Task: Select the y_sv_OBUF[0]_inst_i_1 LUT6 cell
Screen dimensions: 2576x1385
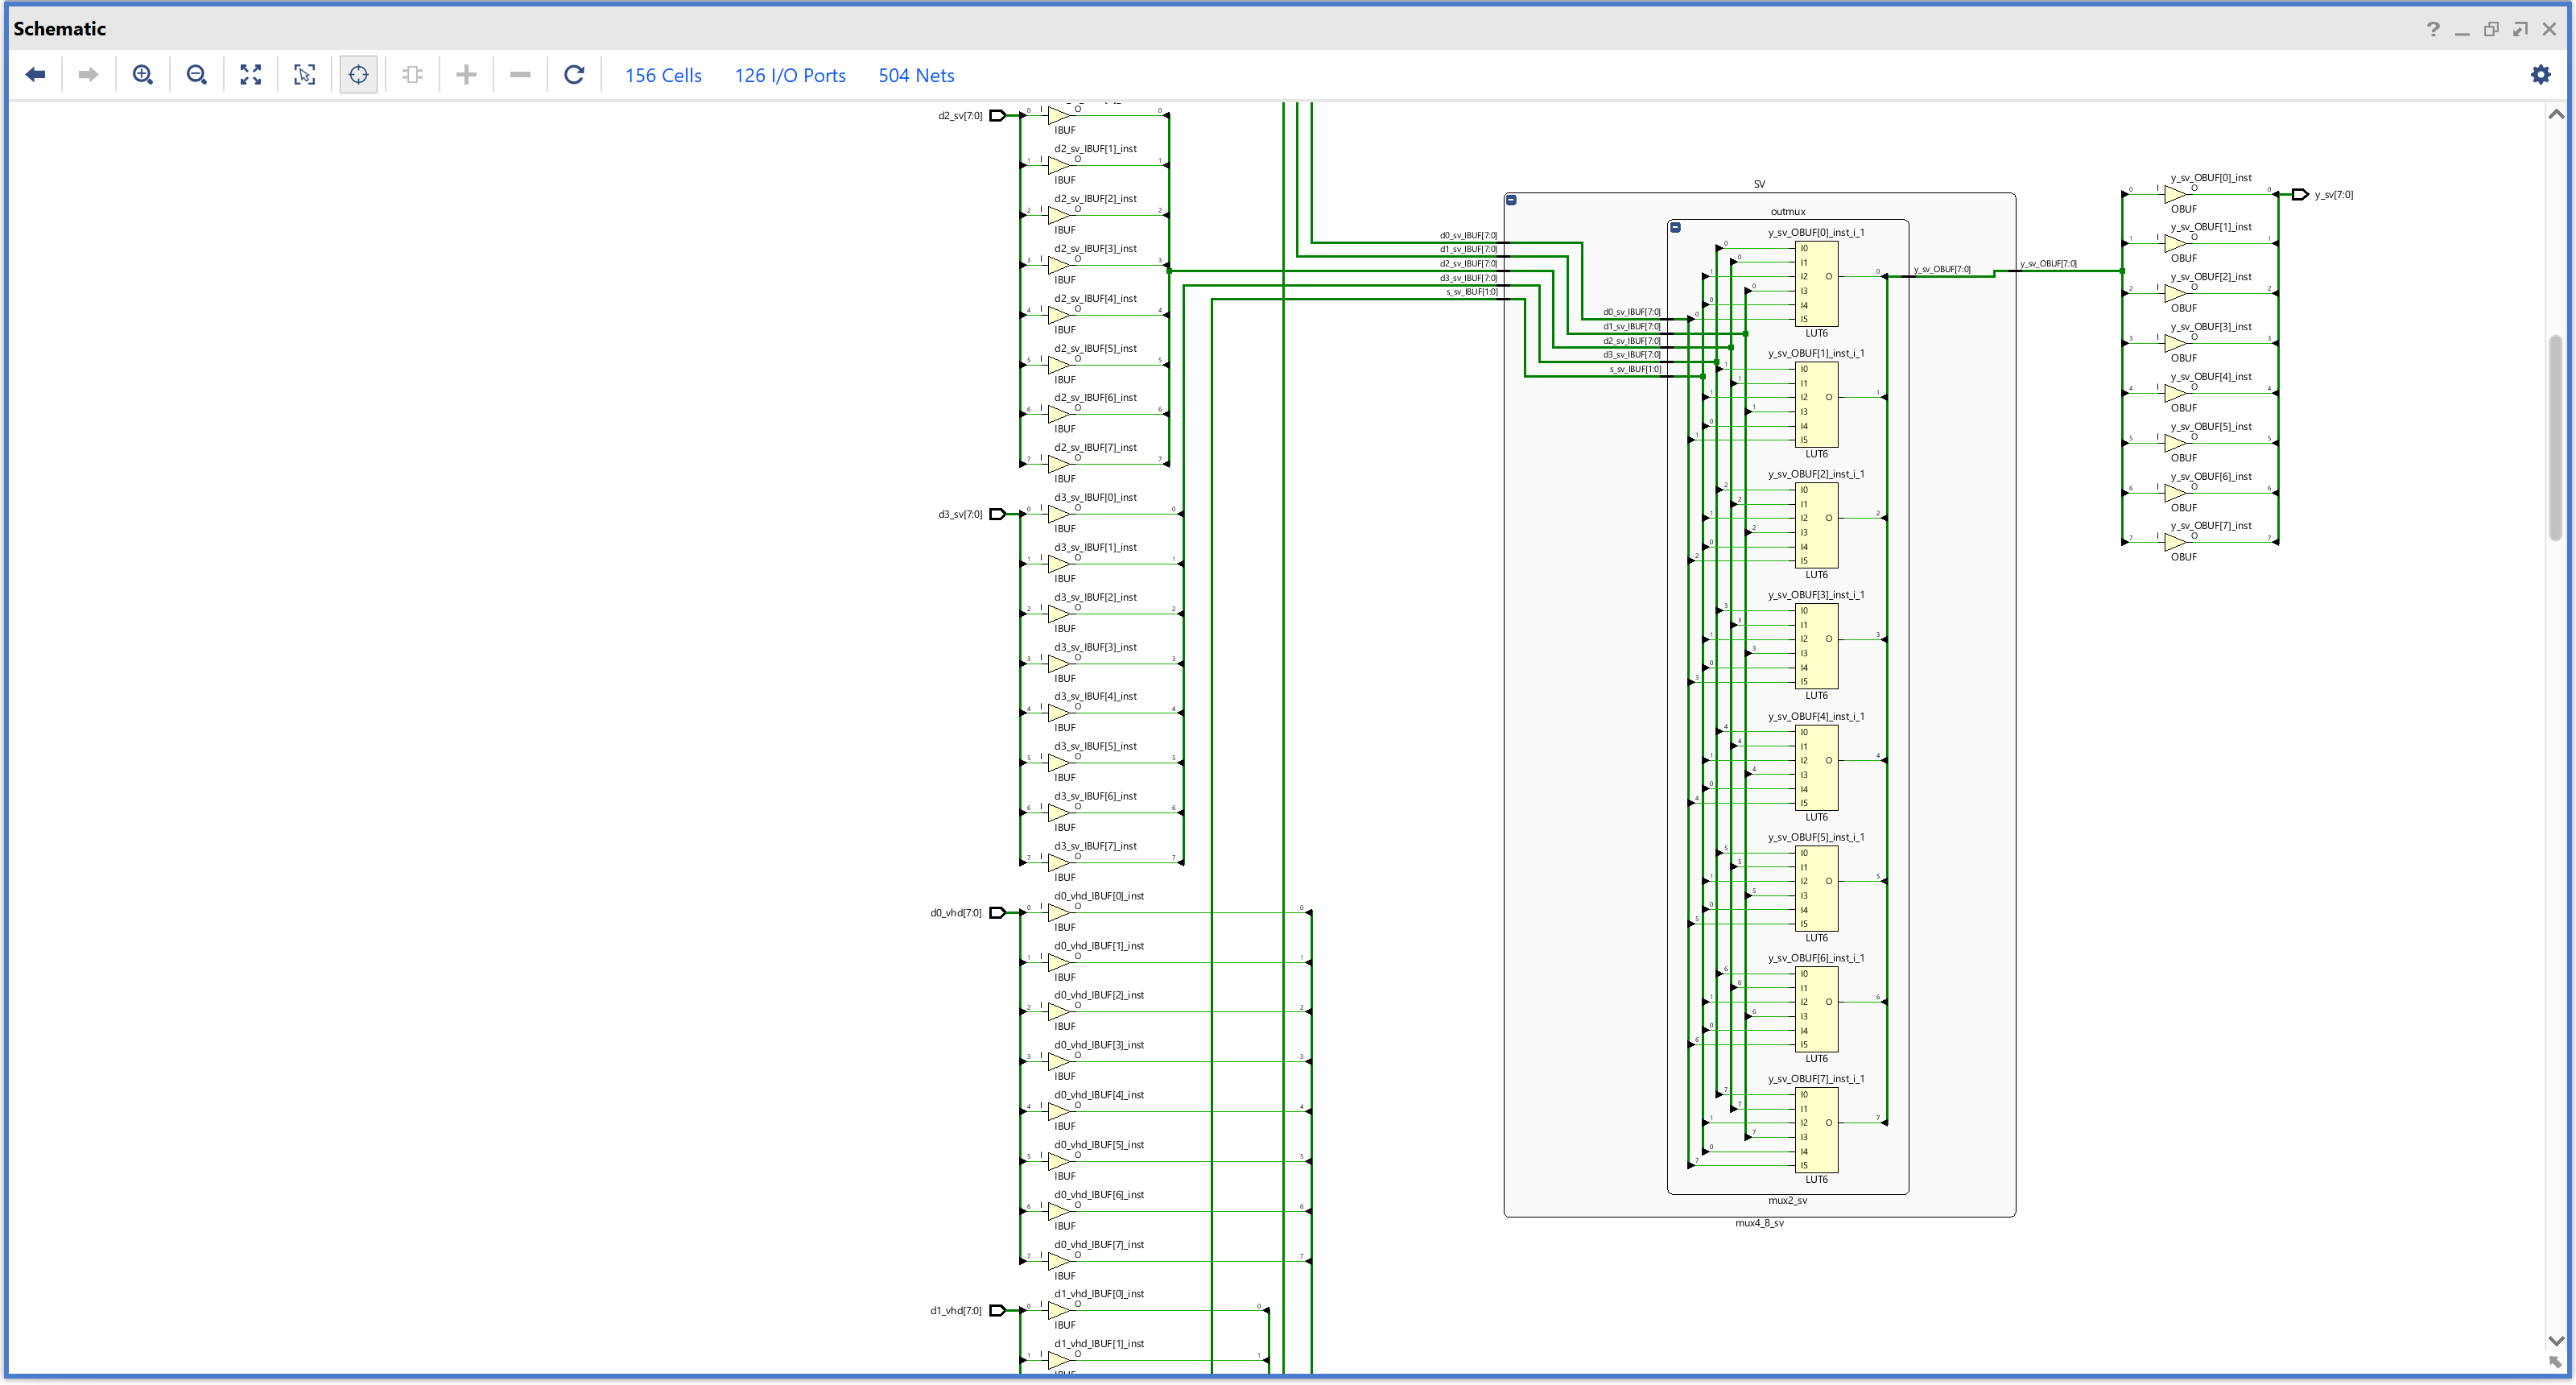Action: (1816, 283)
